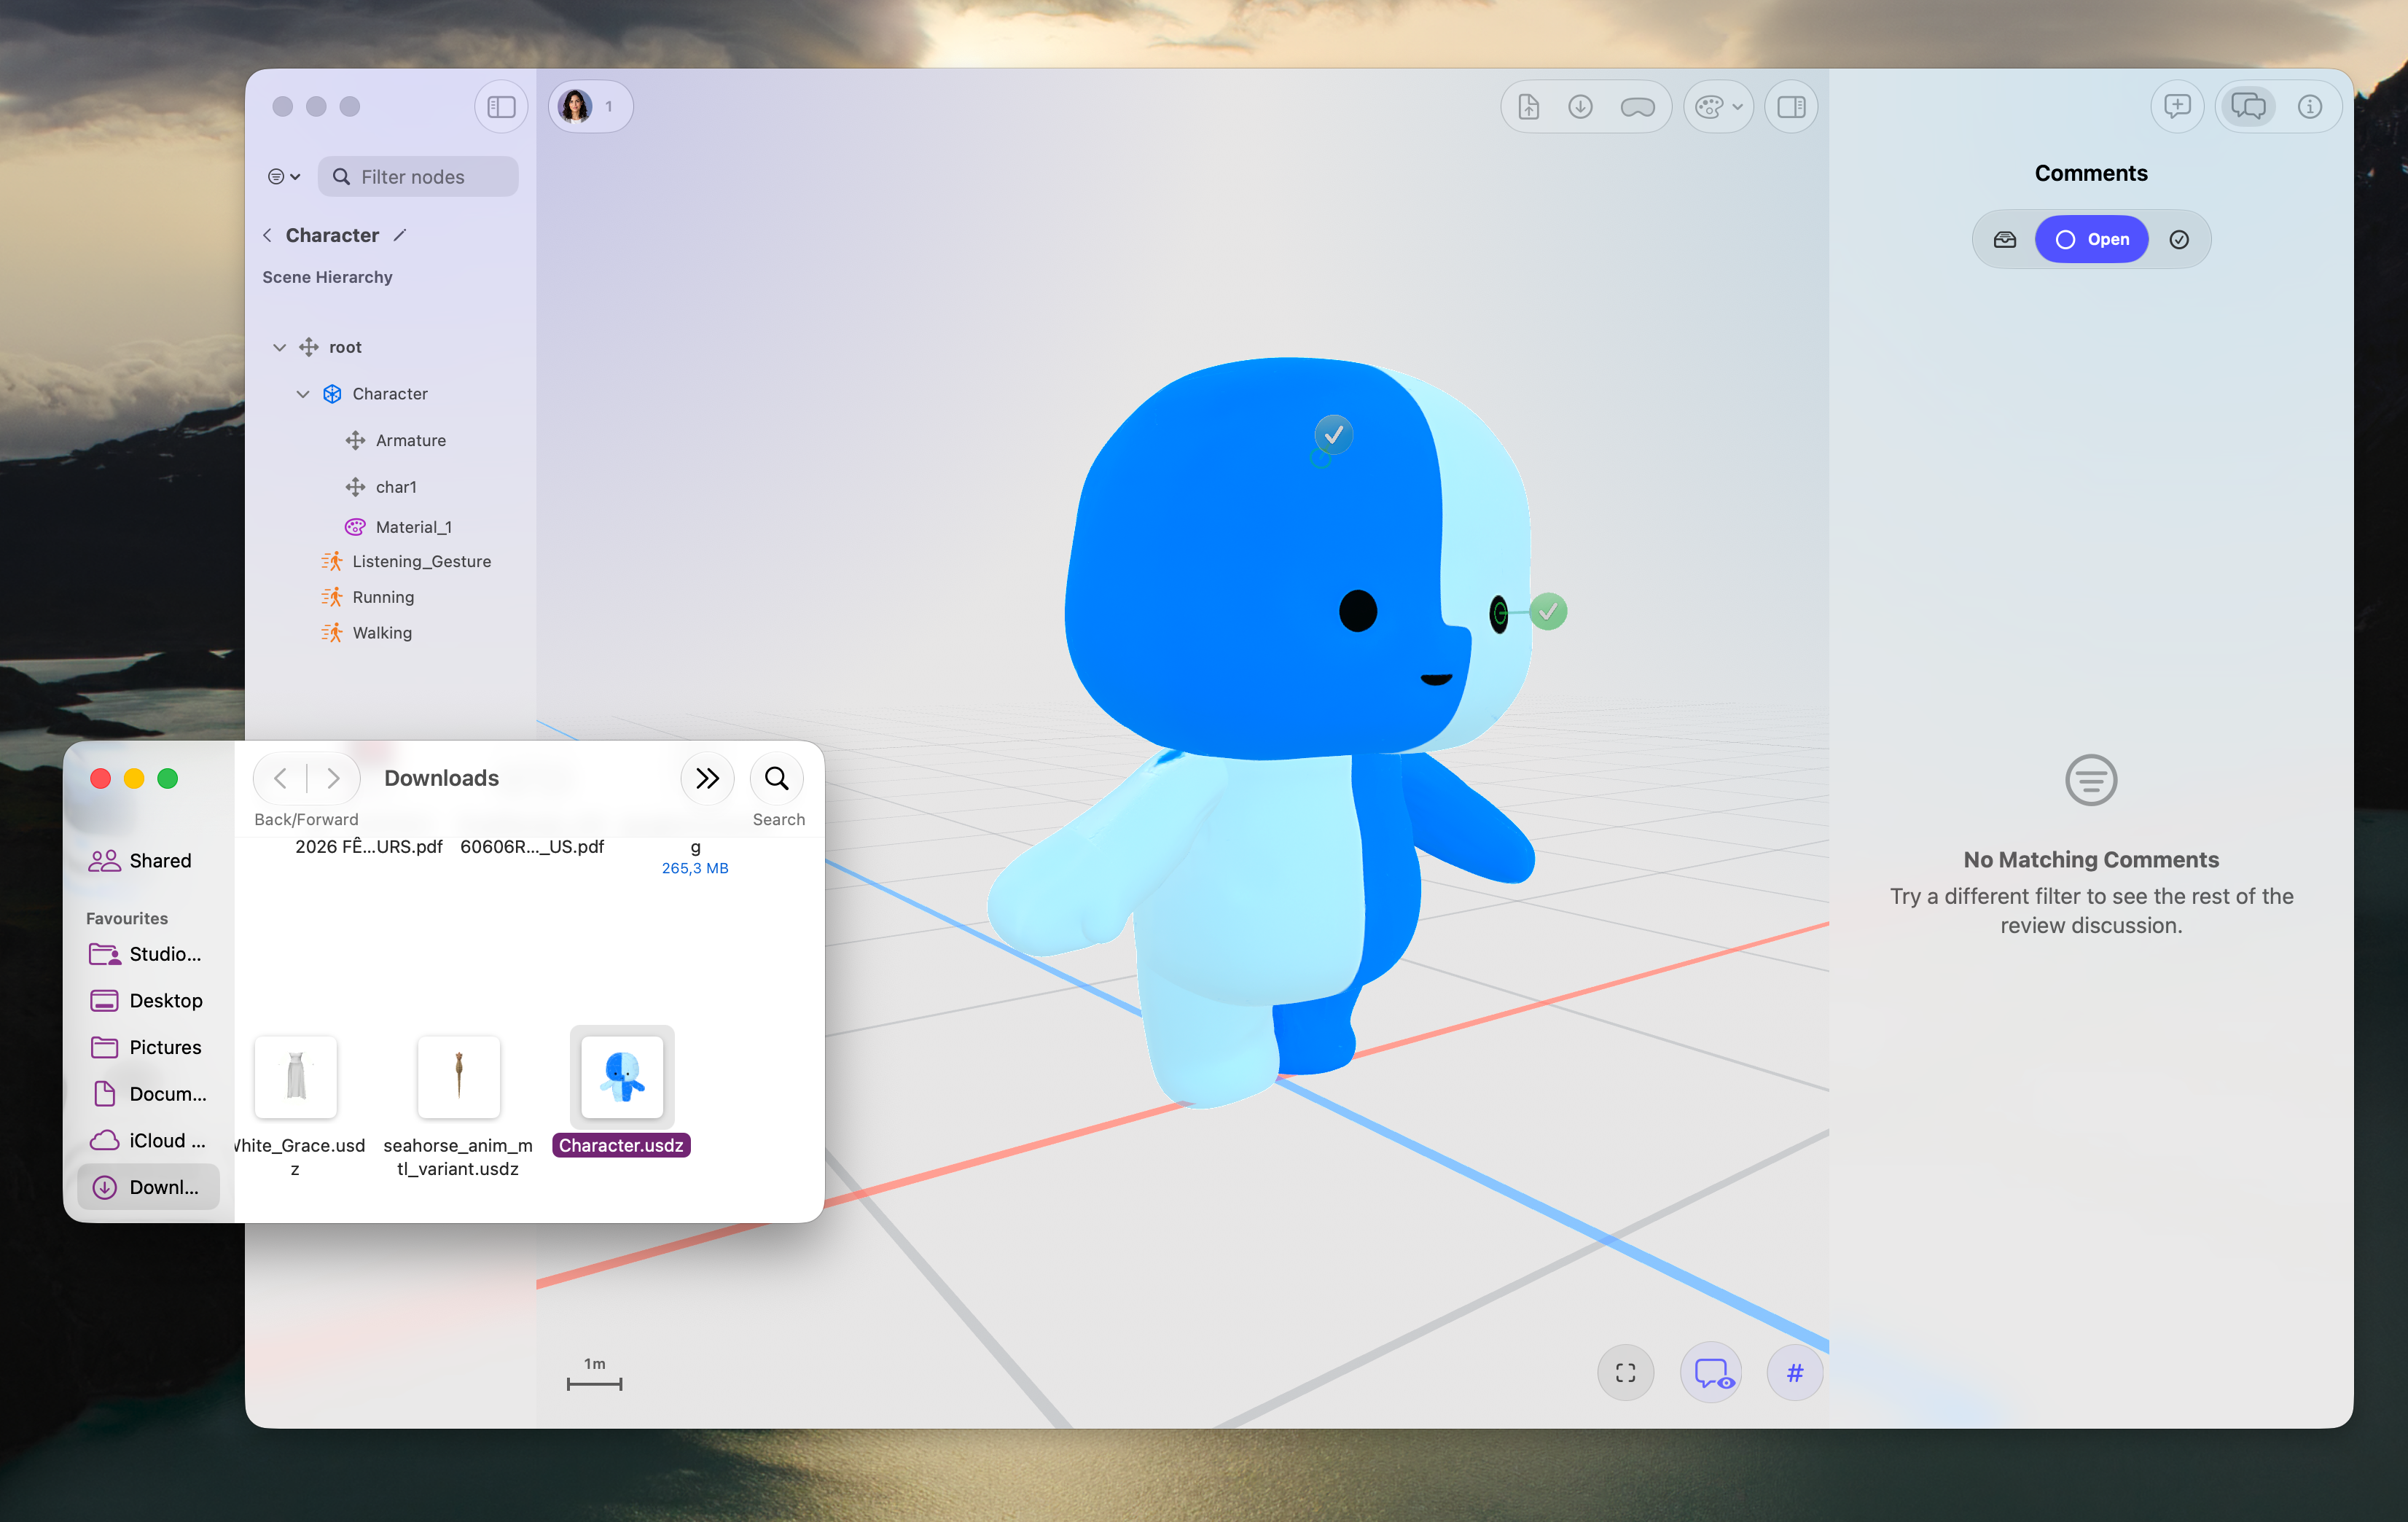Image resolution: width=2408 pixels, height=1522 pixels.
Task: Click the 2026 FÊ...URS.pdf file name
Action: pos(368,847)
